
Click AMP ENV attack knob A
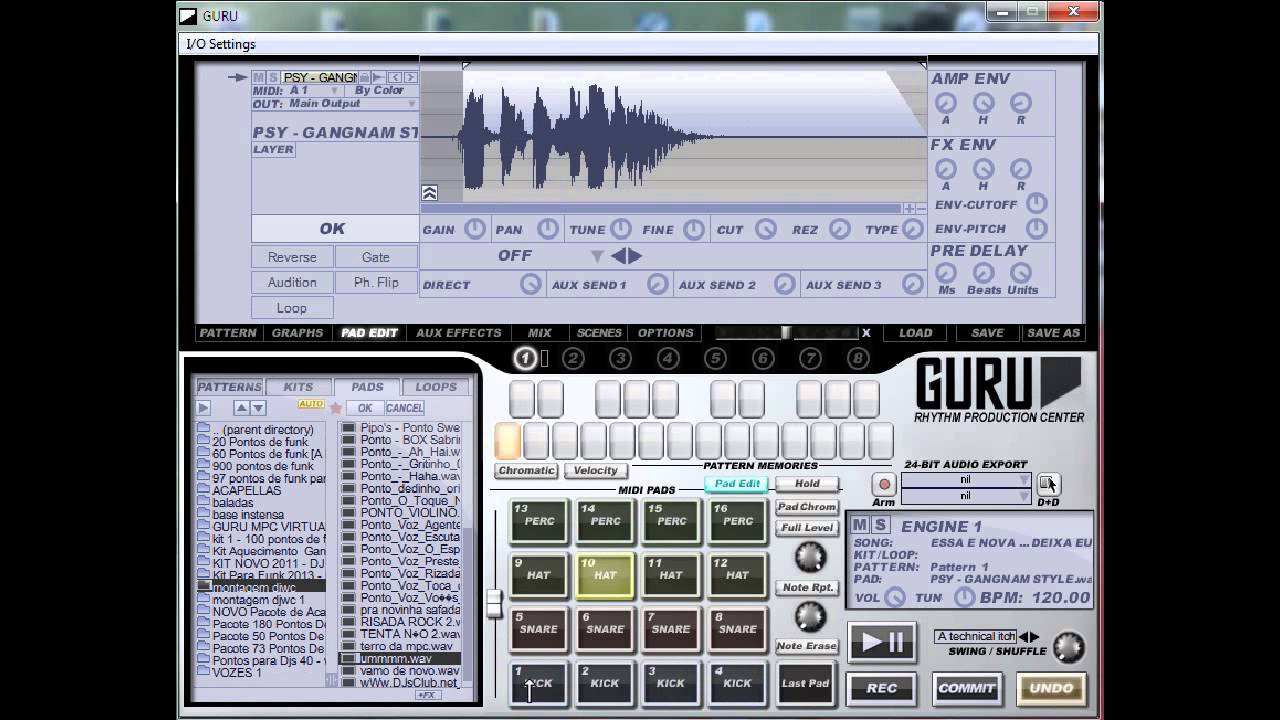point(945,103)
